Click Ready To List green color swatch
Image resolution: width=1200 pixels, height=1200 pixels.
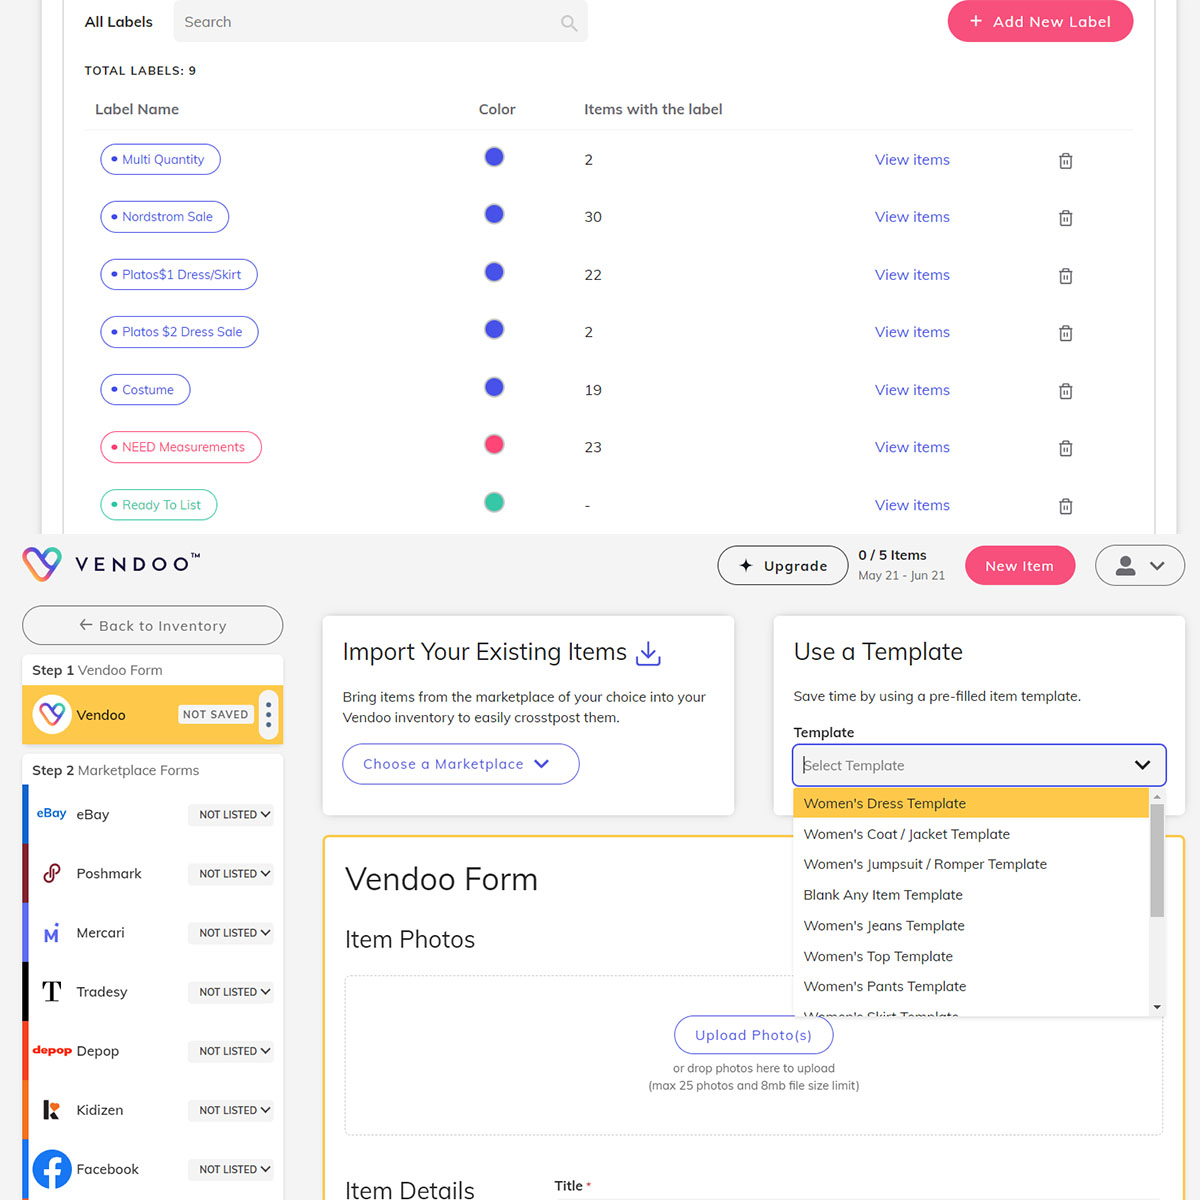pos(494,503)
